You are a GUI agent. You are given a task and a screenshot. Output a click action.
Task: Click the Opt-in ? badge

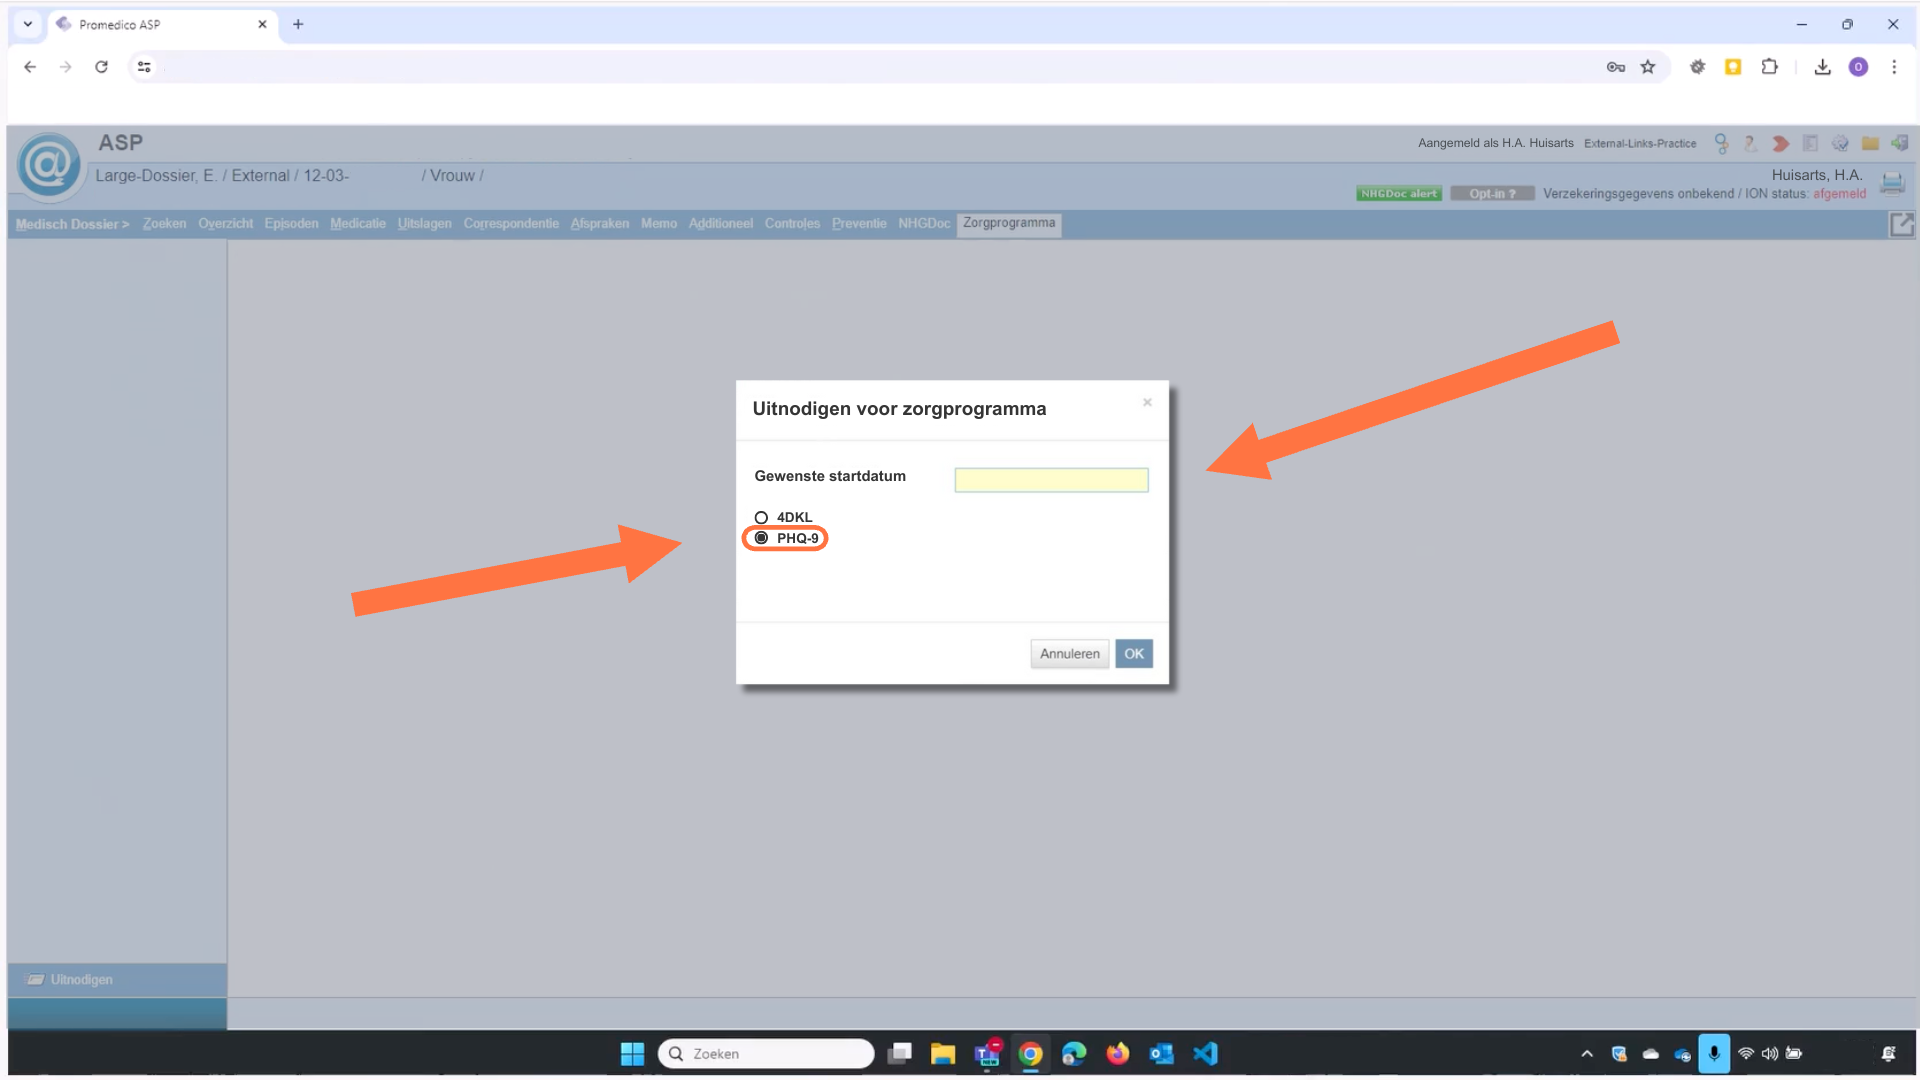[1492, 194]
